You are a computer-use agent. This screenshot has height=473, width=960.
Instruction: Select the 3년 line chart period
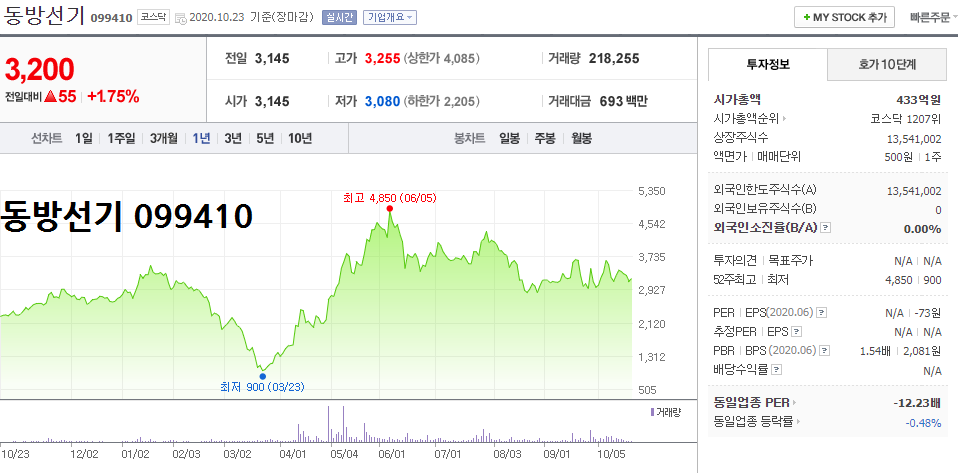click(x=233, y=138)
